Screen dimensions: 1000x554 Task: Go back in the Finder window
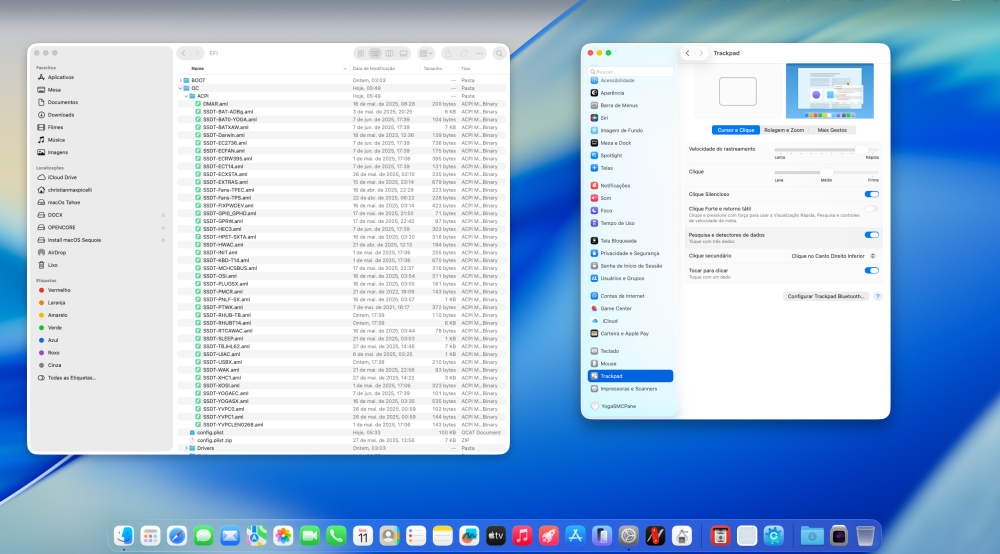[x=184, y=54]
